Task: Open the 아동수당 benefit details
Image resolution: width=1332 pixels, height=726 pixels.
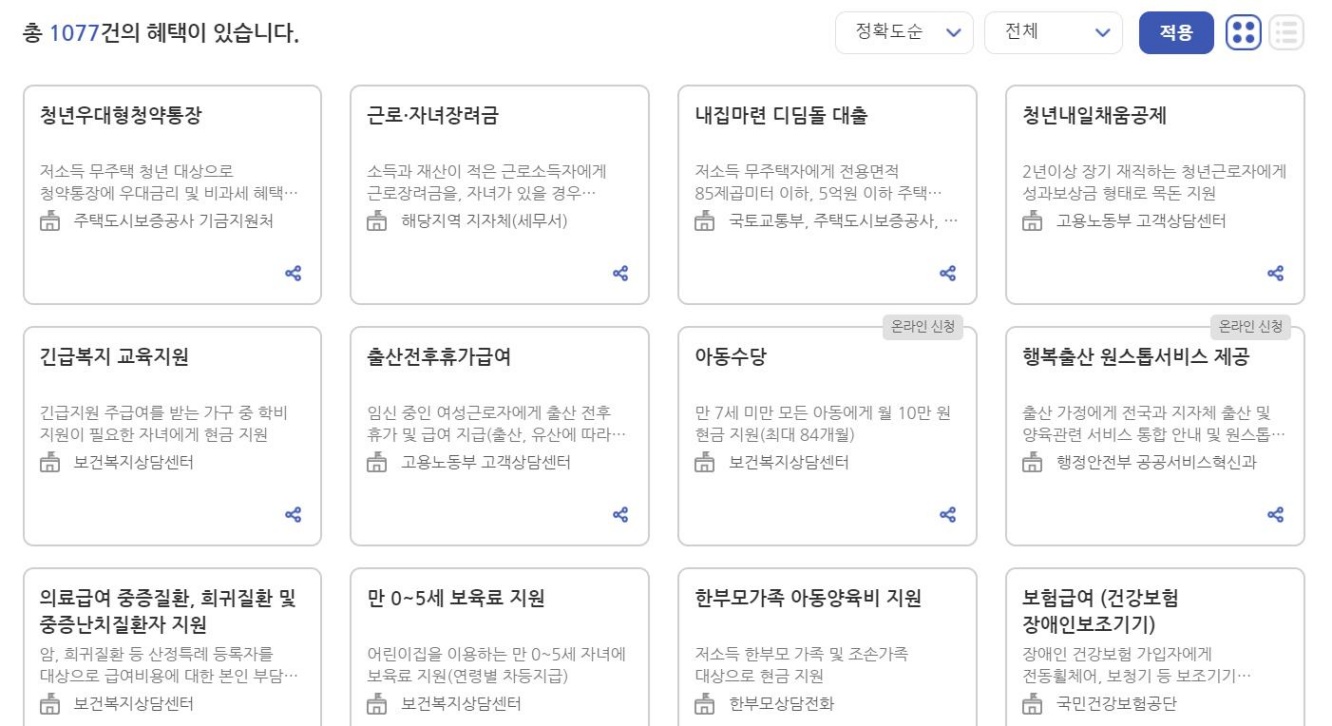Action: point(731,356)
